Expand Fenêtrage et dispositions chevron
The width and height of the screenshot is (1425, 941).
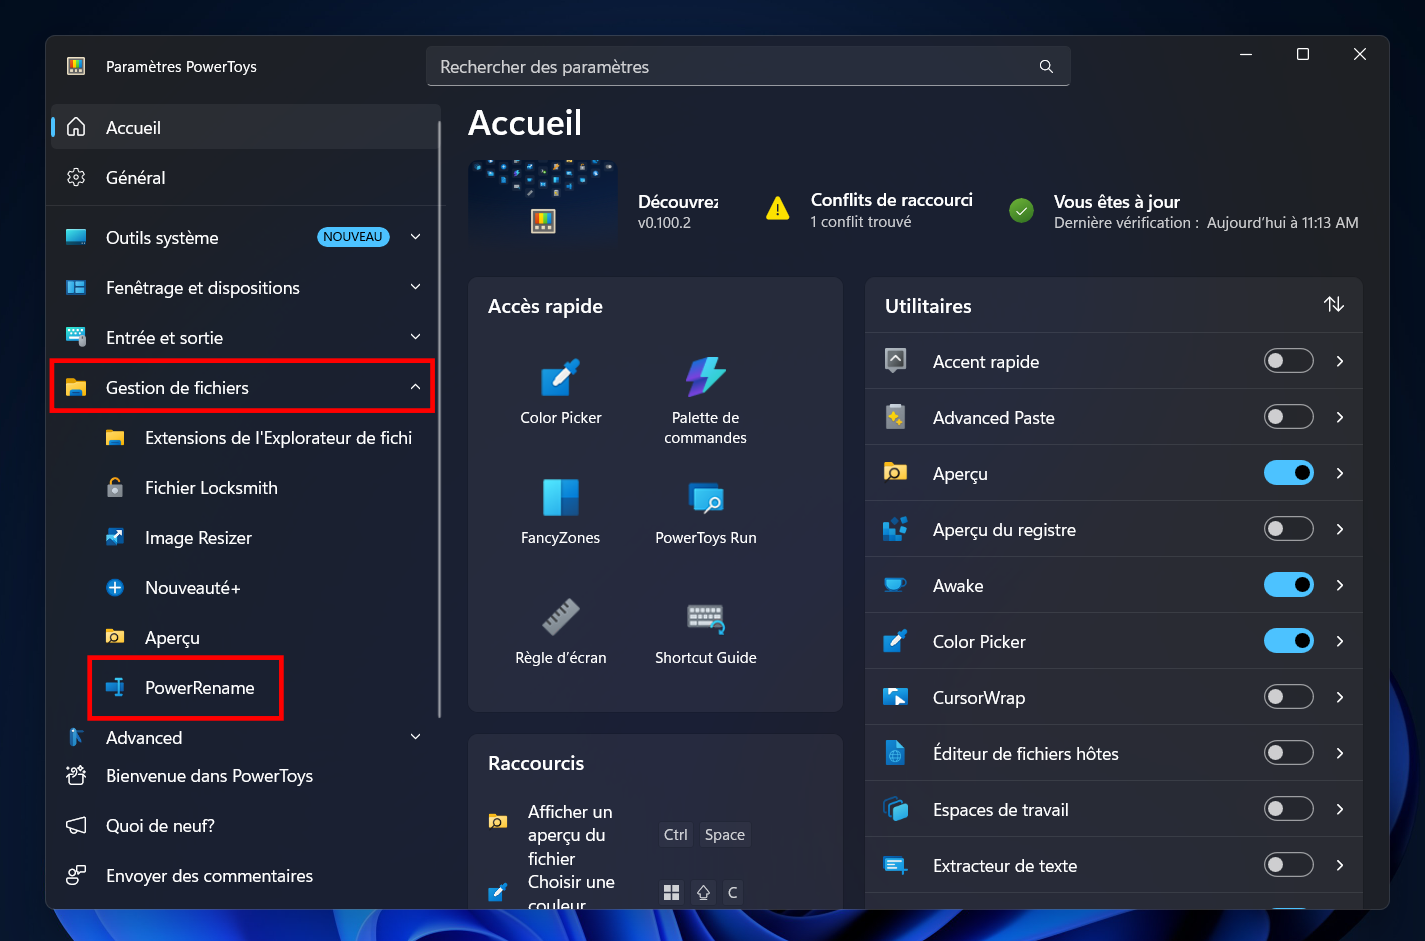pos(415,287)
